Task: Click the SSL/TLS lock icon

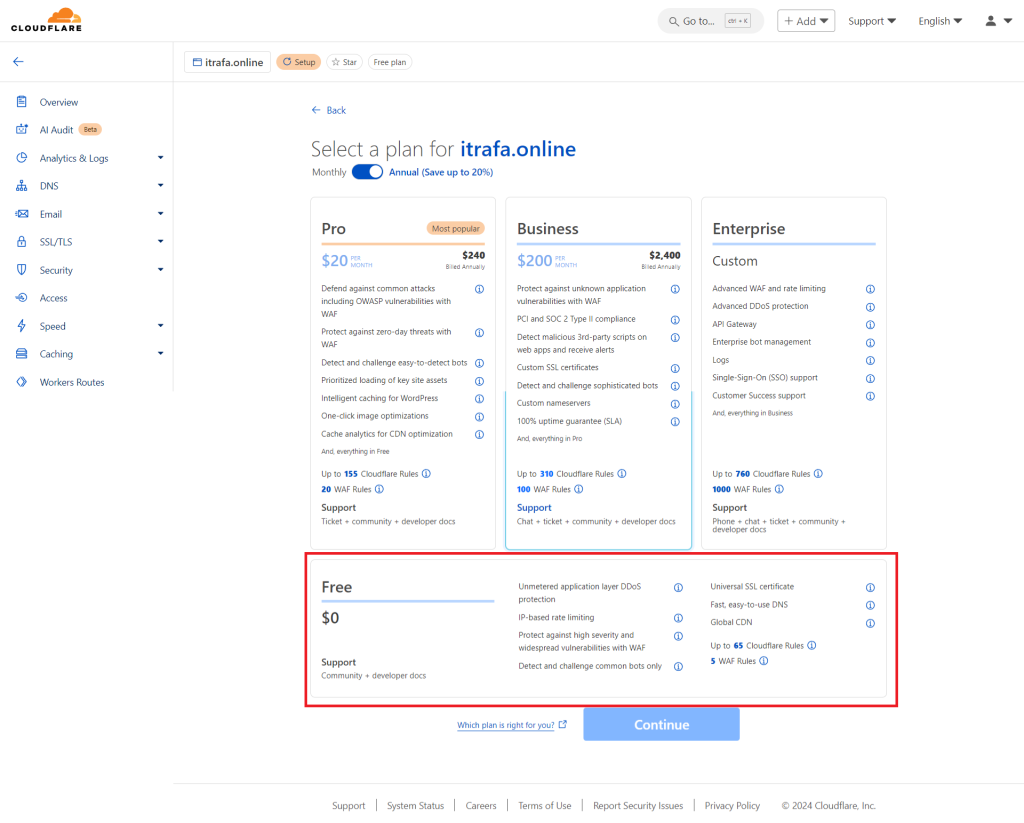Action: (x=22, y=242)
